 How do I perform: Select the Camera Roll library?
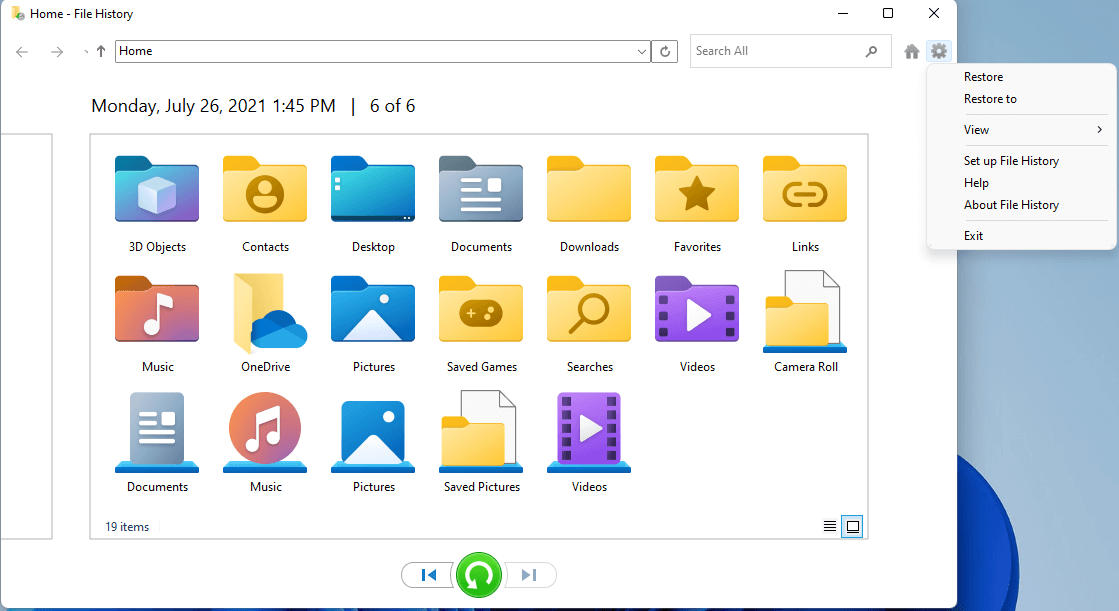[805, 323]
